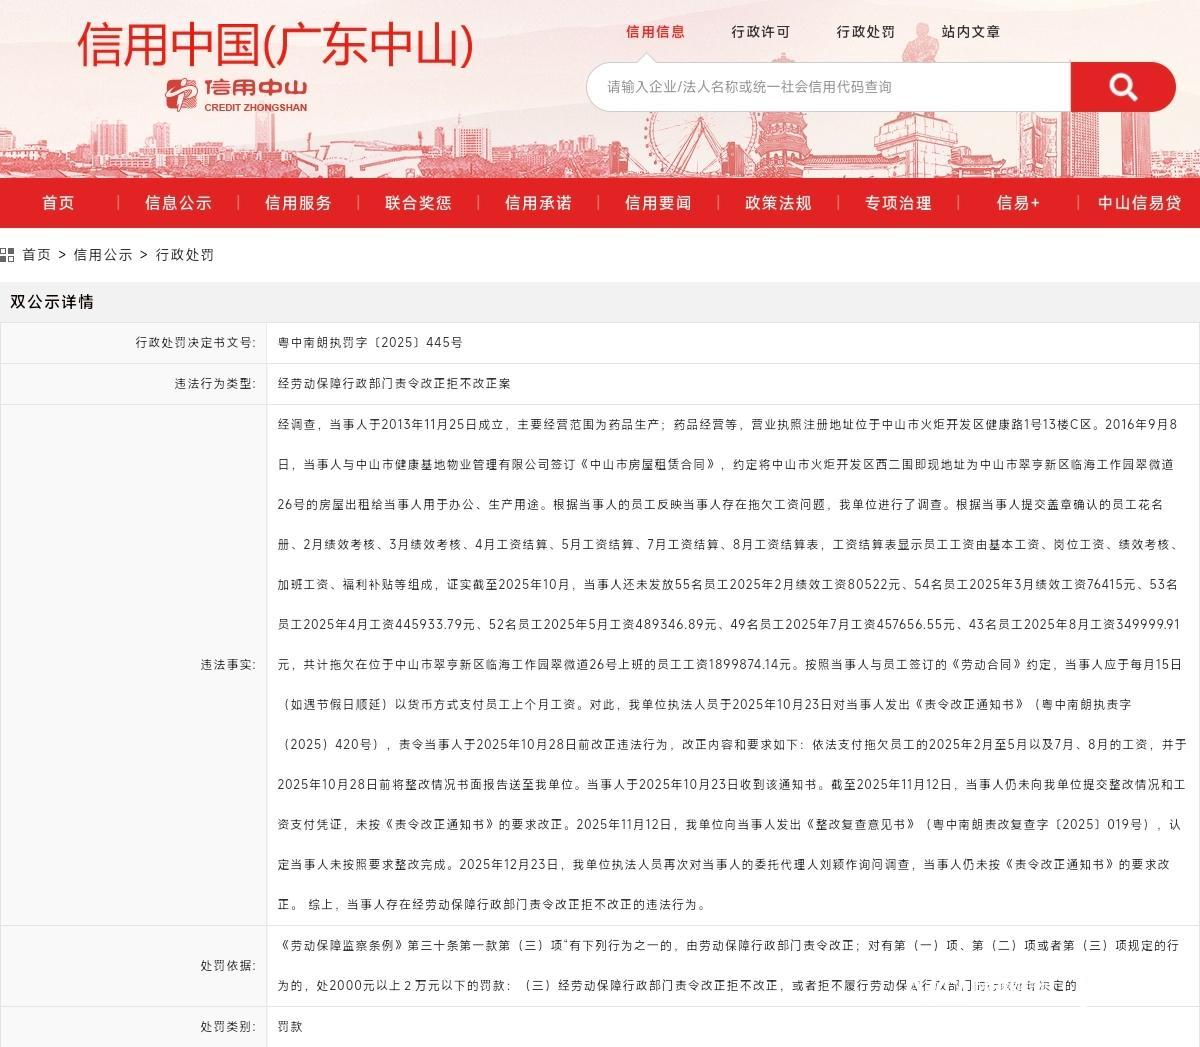1200x1047 pixels.
Task: Select text 经劳动保障行政部门责令改正拒不改正案
Action: coord(394,383)
